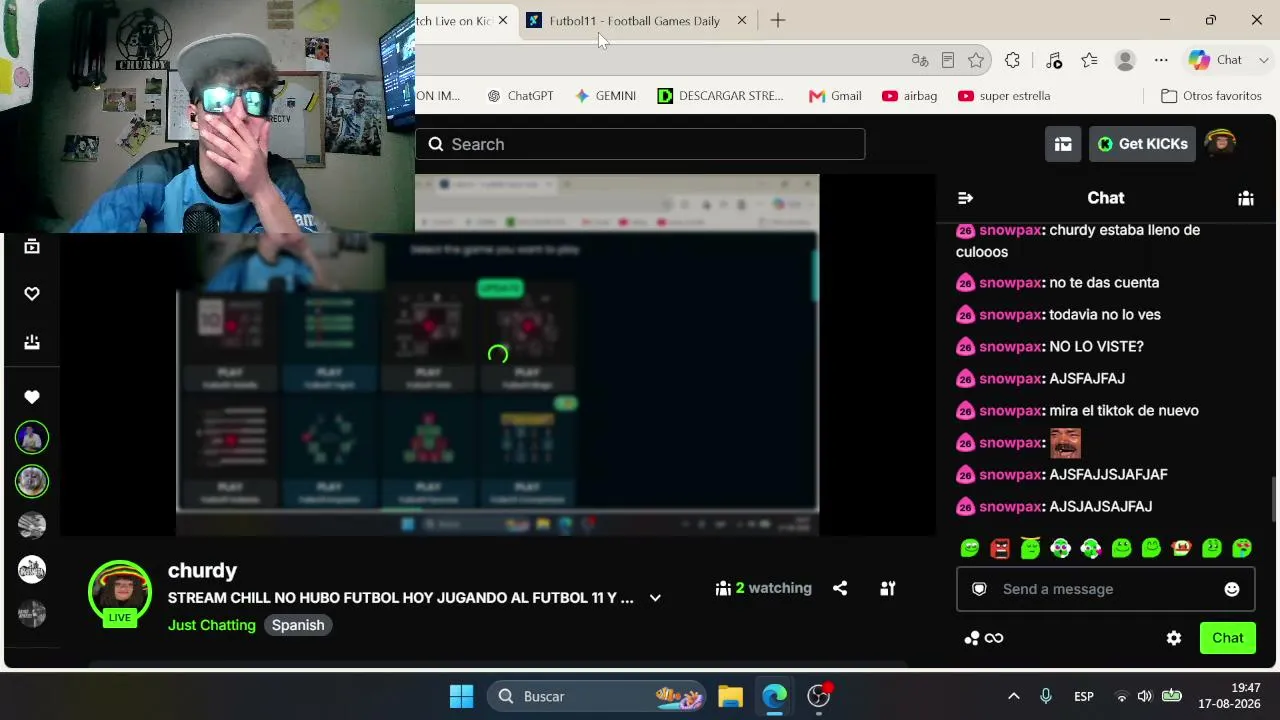Open churdy's live profile avatar
This screenshot has width=1280, height=720.
[x=120, y=592]
